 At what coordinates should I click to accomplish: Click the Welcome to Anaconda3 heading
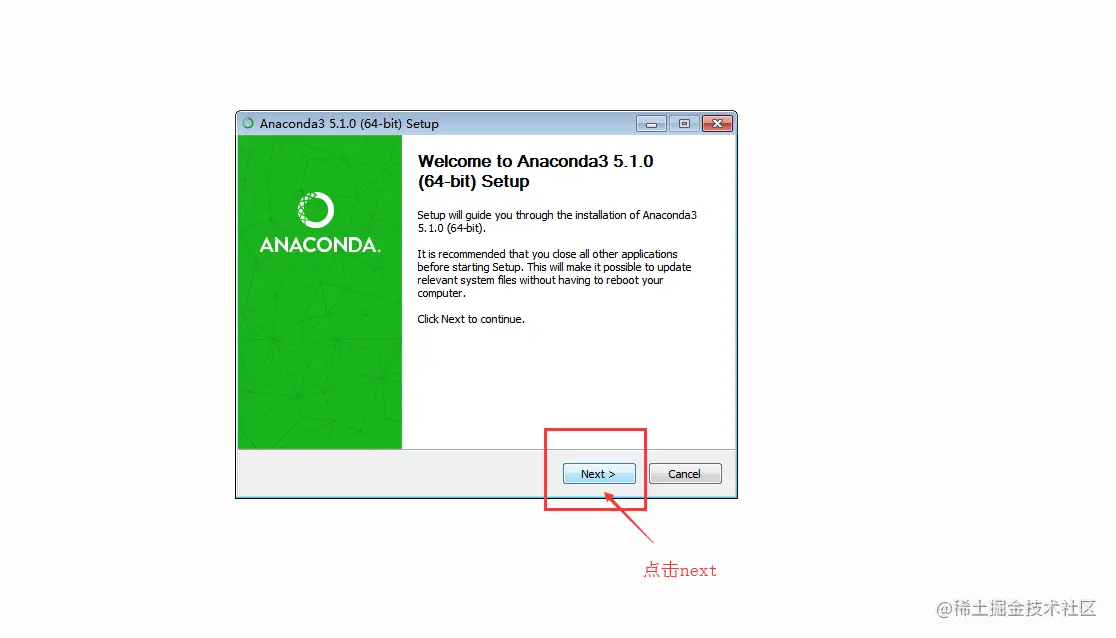pyautogui.click(x=535, y=171)
